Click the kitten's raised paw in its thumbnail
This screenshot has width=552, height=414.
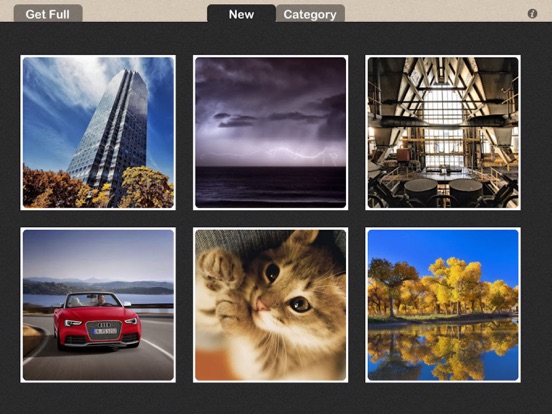coord(219,269)
